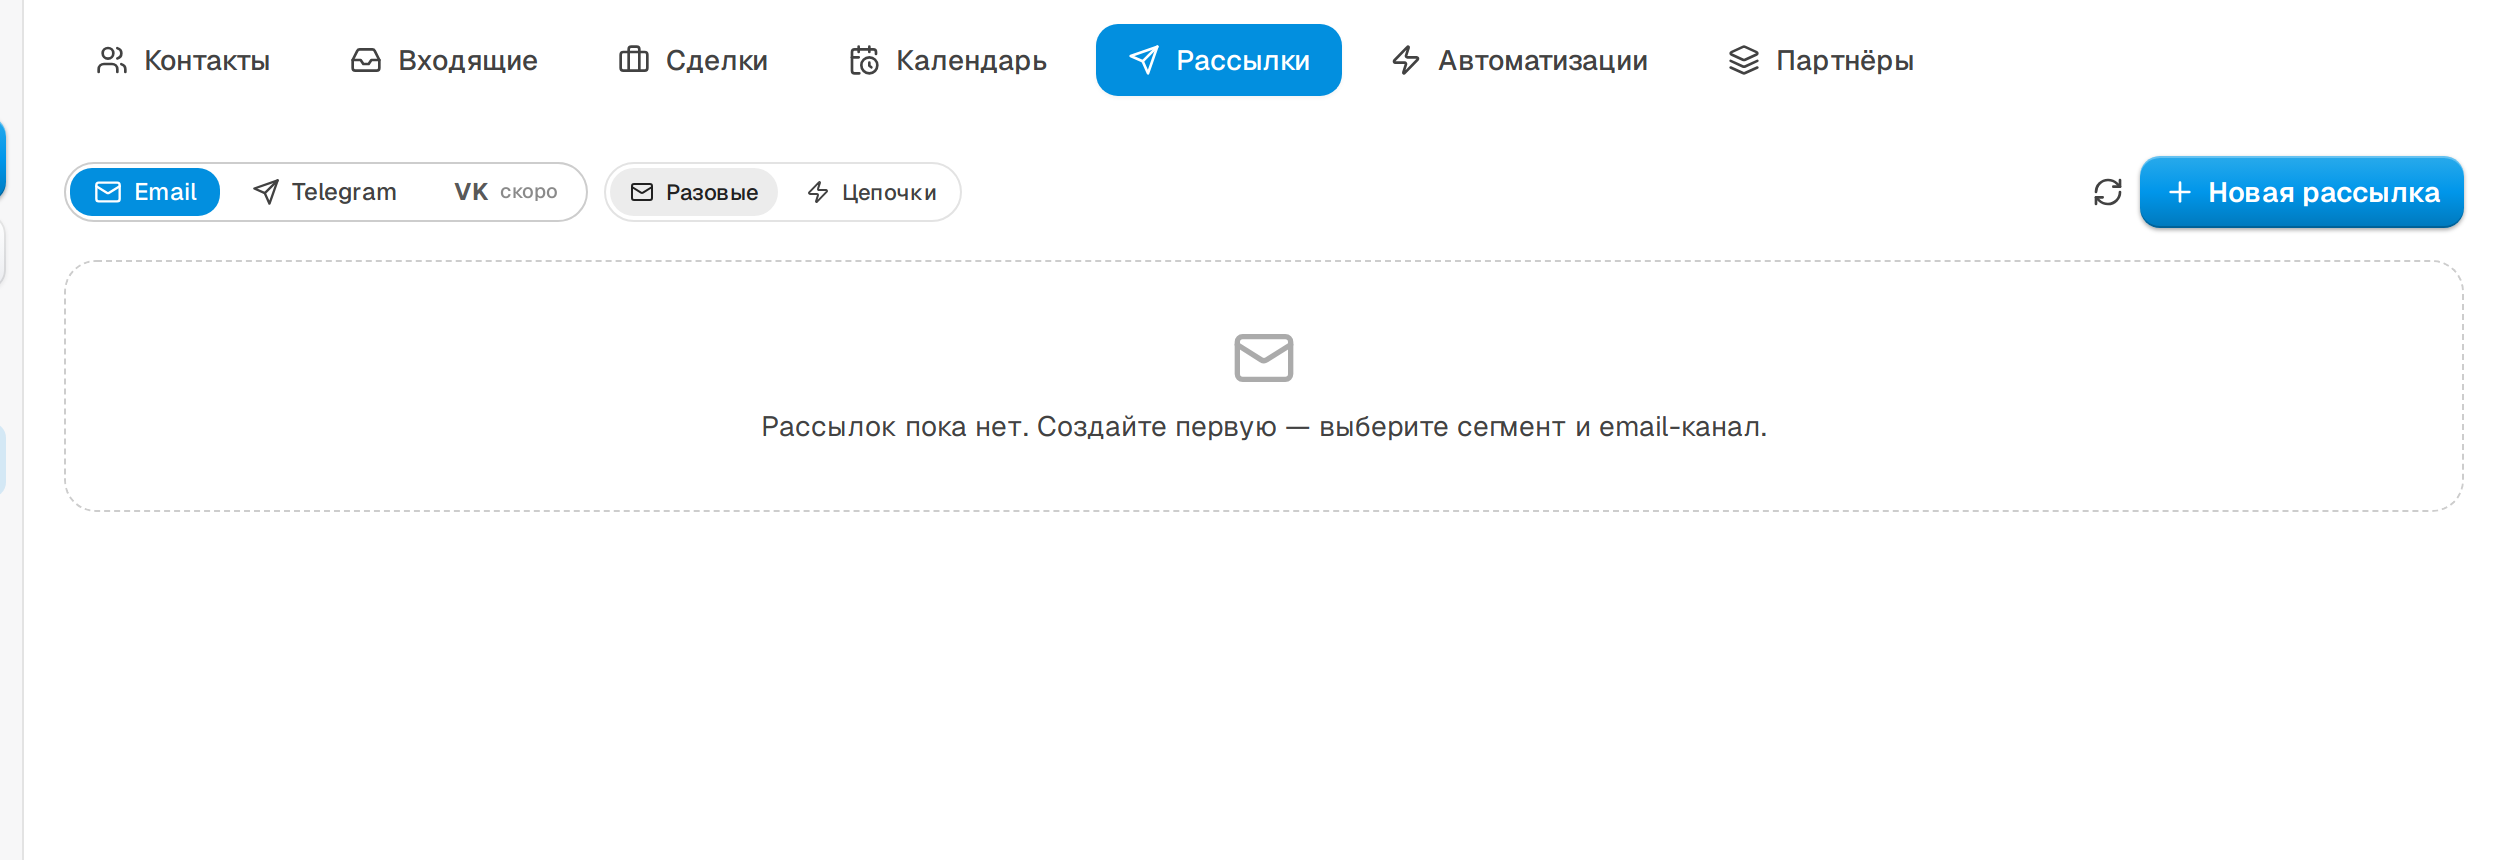Refresh the mailings list
Viewport: 2504px width, 860px height.
pyautogui.click(x=2108, y=192)
